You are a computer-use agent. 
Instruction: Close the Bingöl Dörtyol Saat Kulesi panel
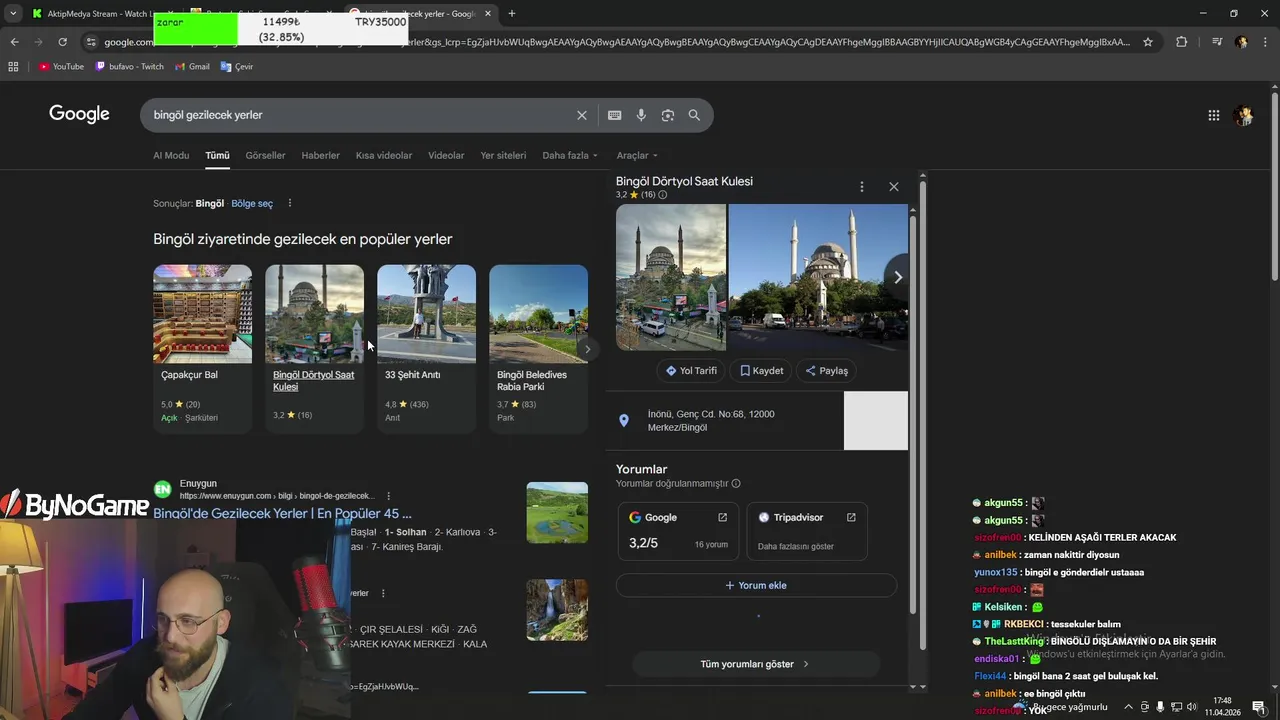pos(893,187)
